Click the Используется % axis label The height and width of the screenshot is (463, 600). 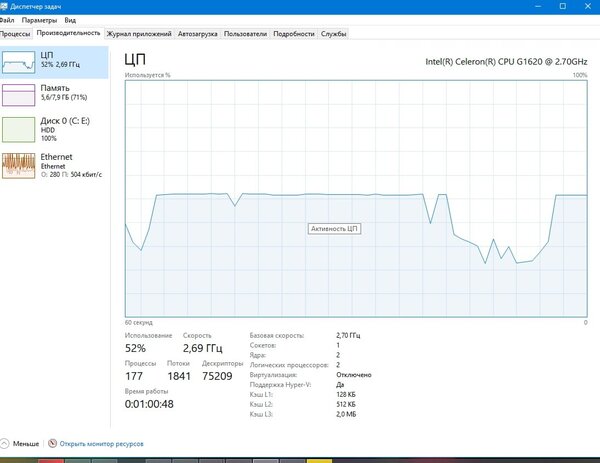147,75
